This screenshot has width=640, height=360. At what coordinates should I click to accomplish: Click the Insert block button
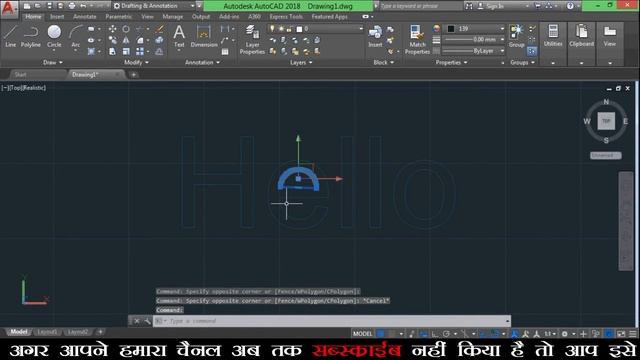pyautogui.click(x=375, y=36)
